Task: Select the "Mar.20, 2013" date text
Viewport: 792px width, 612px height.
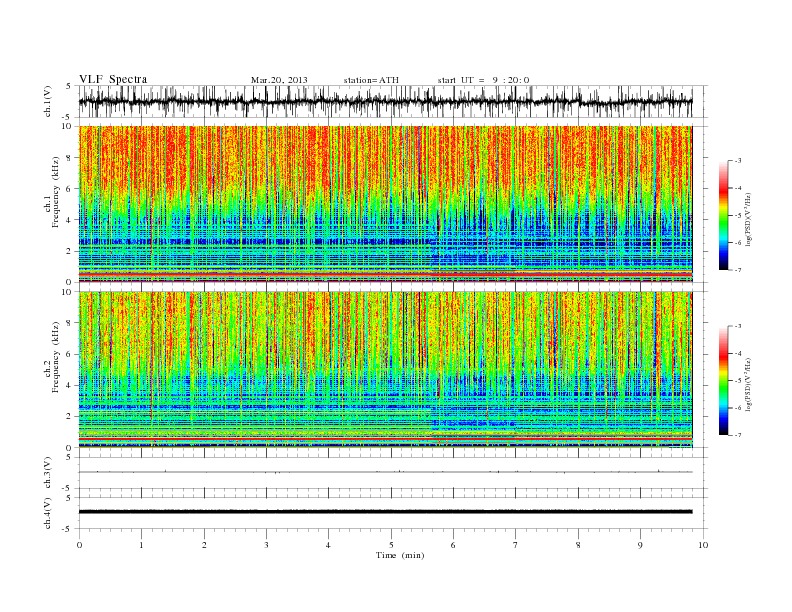Action: click(279, 80)
